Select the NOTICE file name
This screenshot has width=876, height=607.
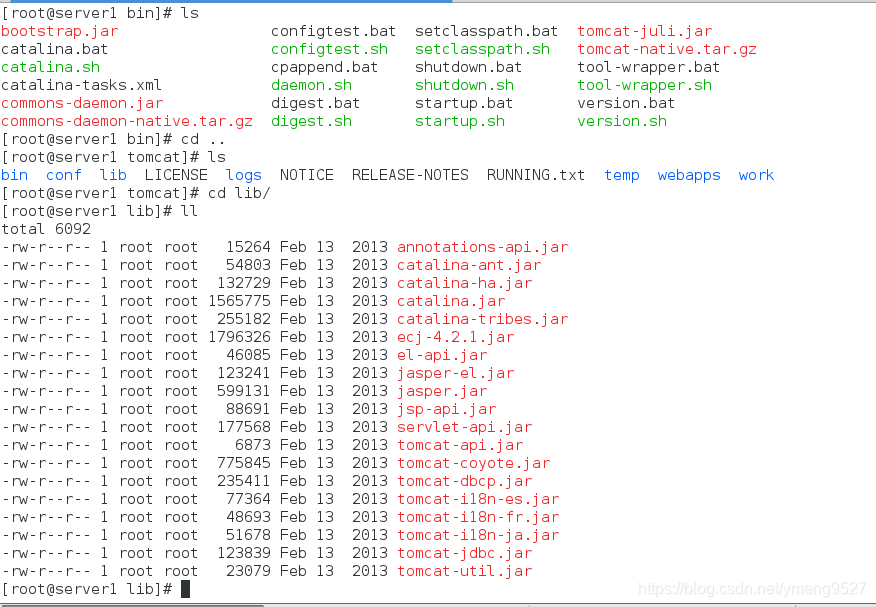coord(307,175)
